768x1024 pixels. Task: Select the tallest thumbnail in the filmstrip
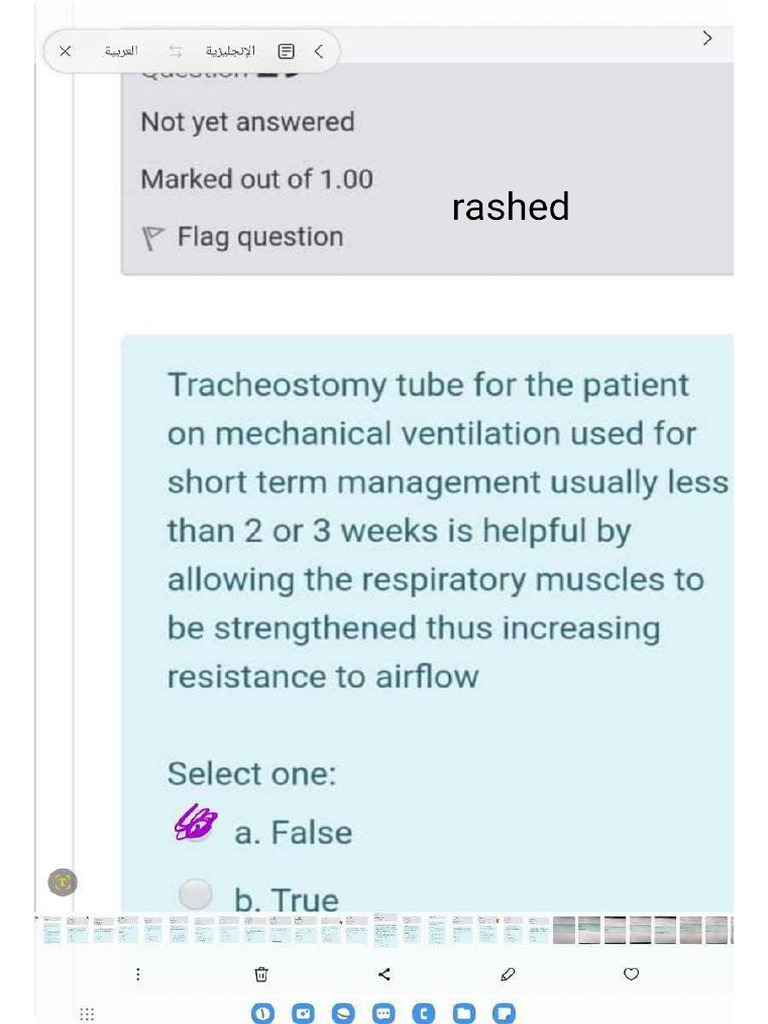[x=385, y=931]
